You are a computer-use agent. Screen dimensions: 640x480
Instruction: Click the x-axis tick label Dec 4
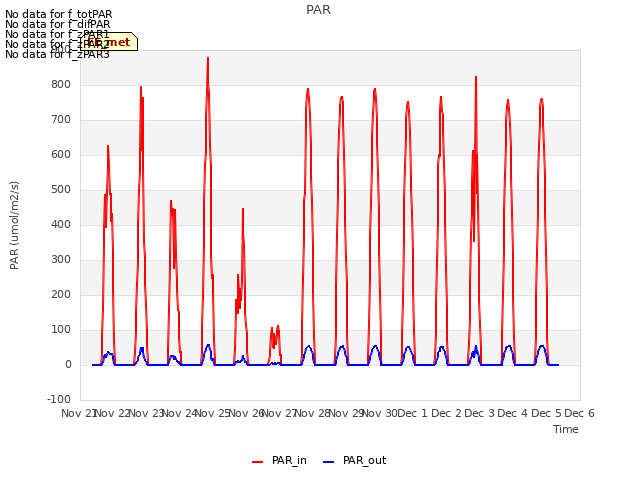[x=513, y=413]
